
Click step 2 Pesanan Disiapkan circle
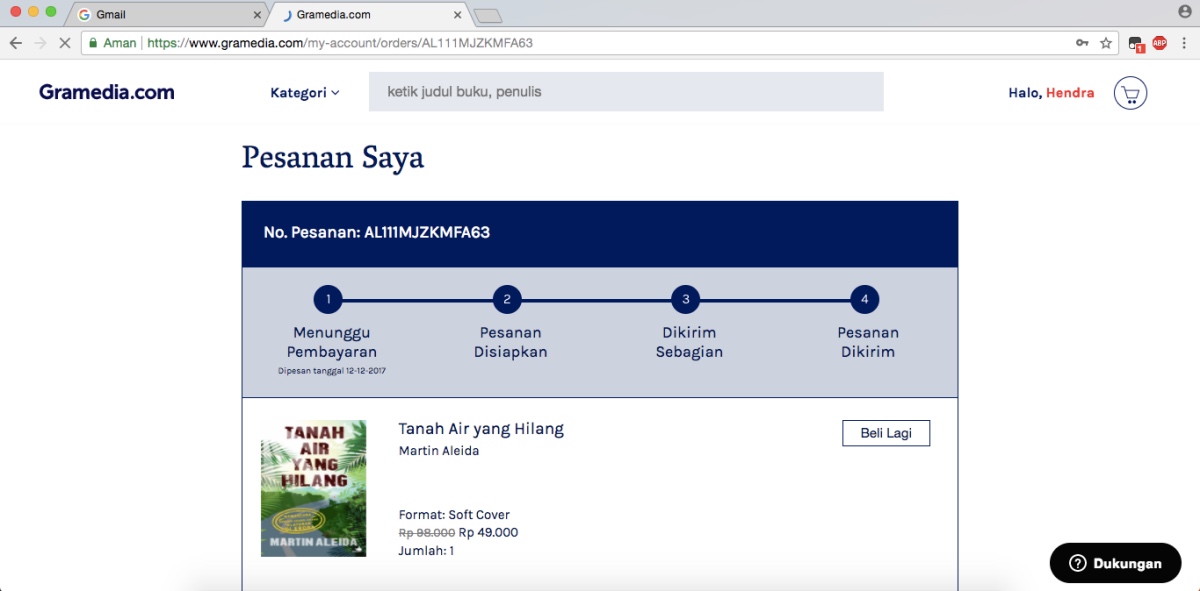[507, 299]
